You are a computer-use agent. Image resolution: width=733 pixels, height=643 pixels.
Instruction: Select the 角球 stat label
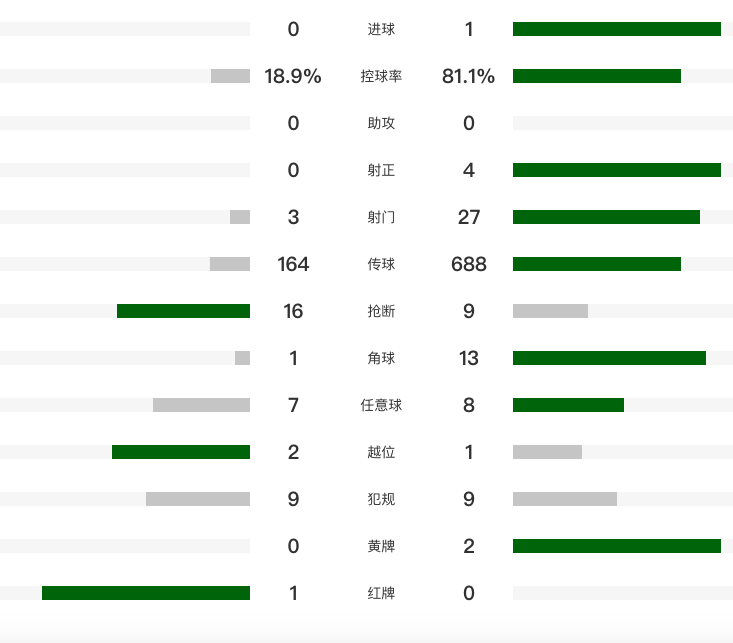click(x=381, y=358)
